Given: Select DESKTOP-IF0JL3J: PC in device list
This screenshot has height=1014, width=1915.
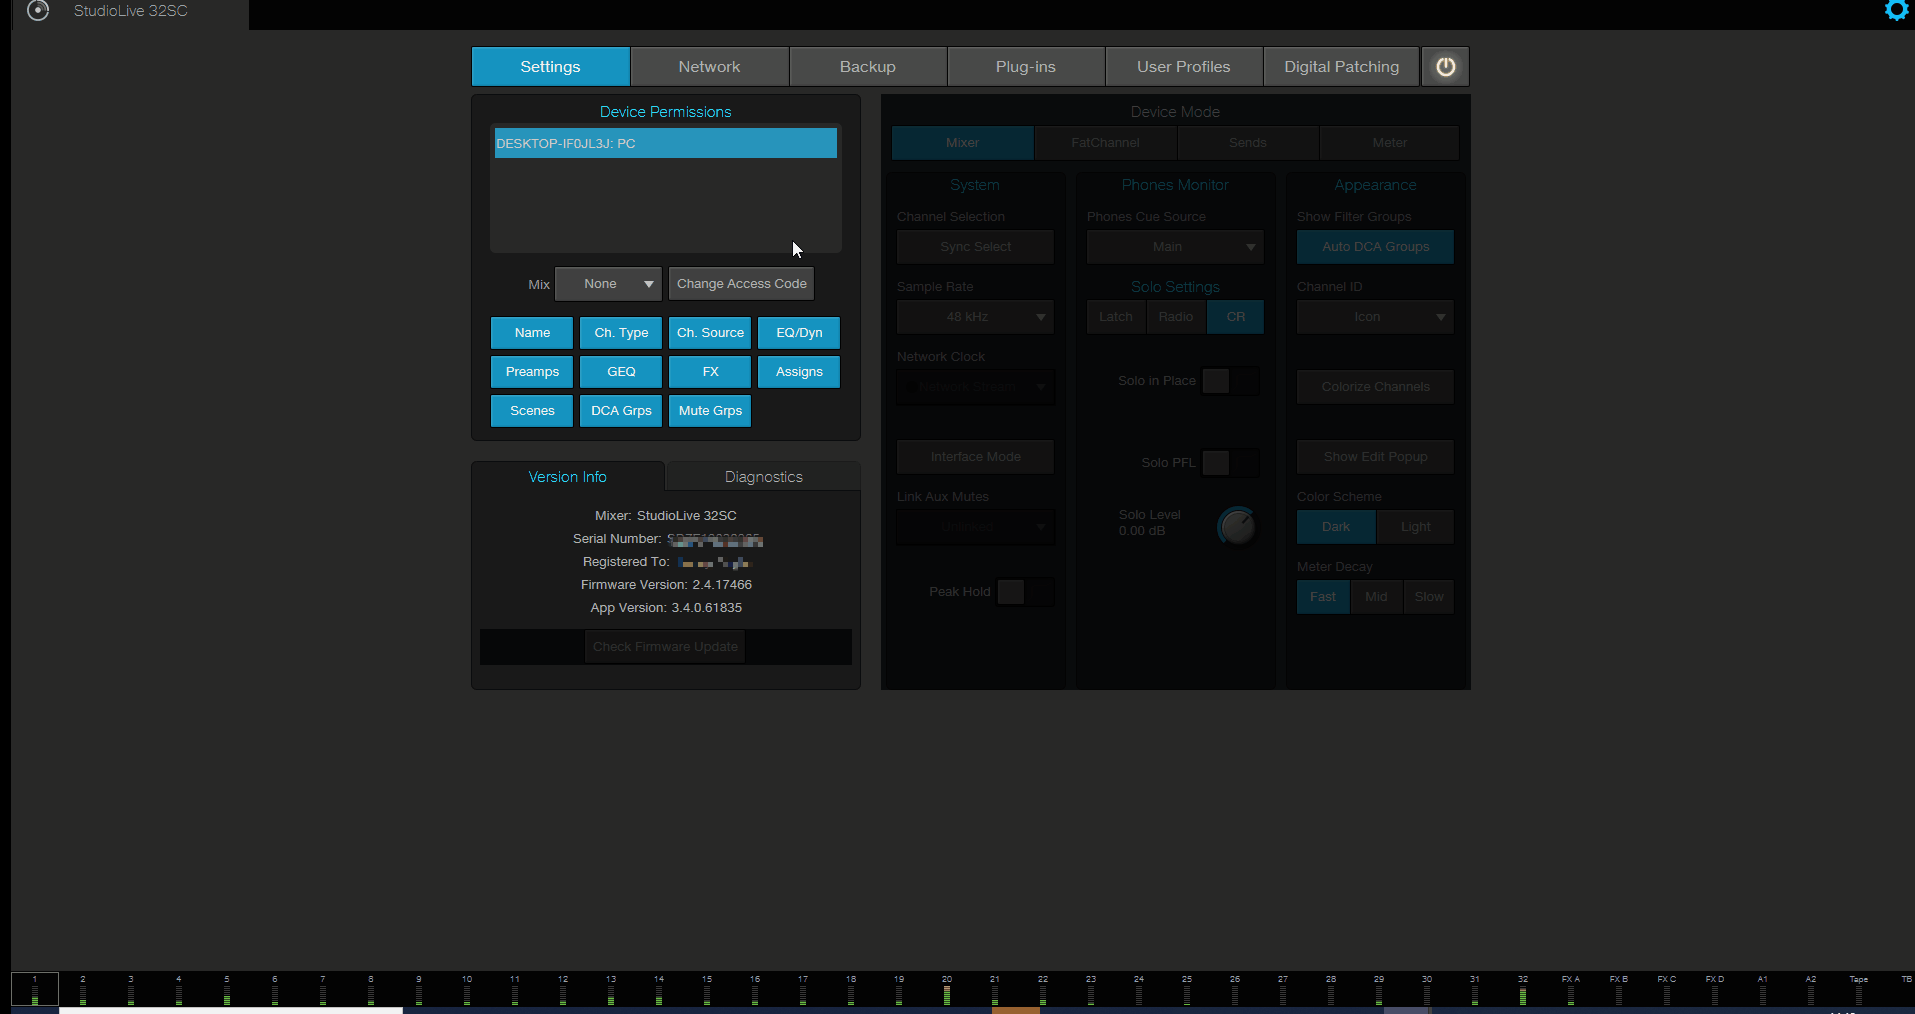Looking at the screenshot, I should point(666,143).
